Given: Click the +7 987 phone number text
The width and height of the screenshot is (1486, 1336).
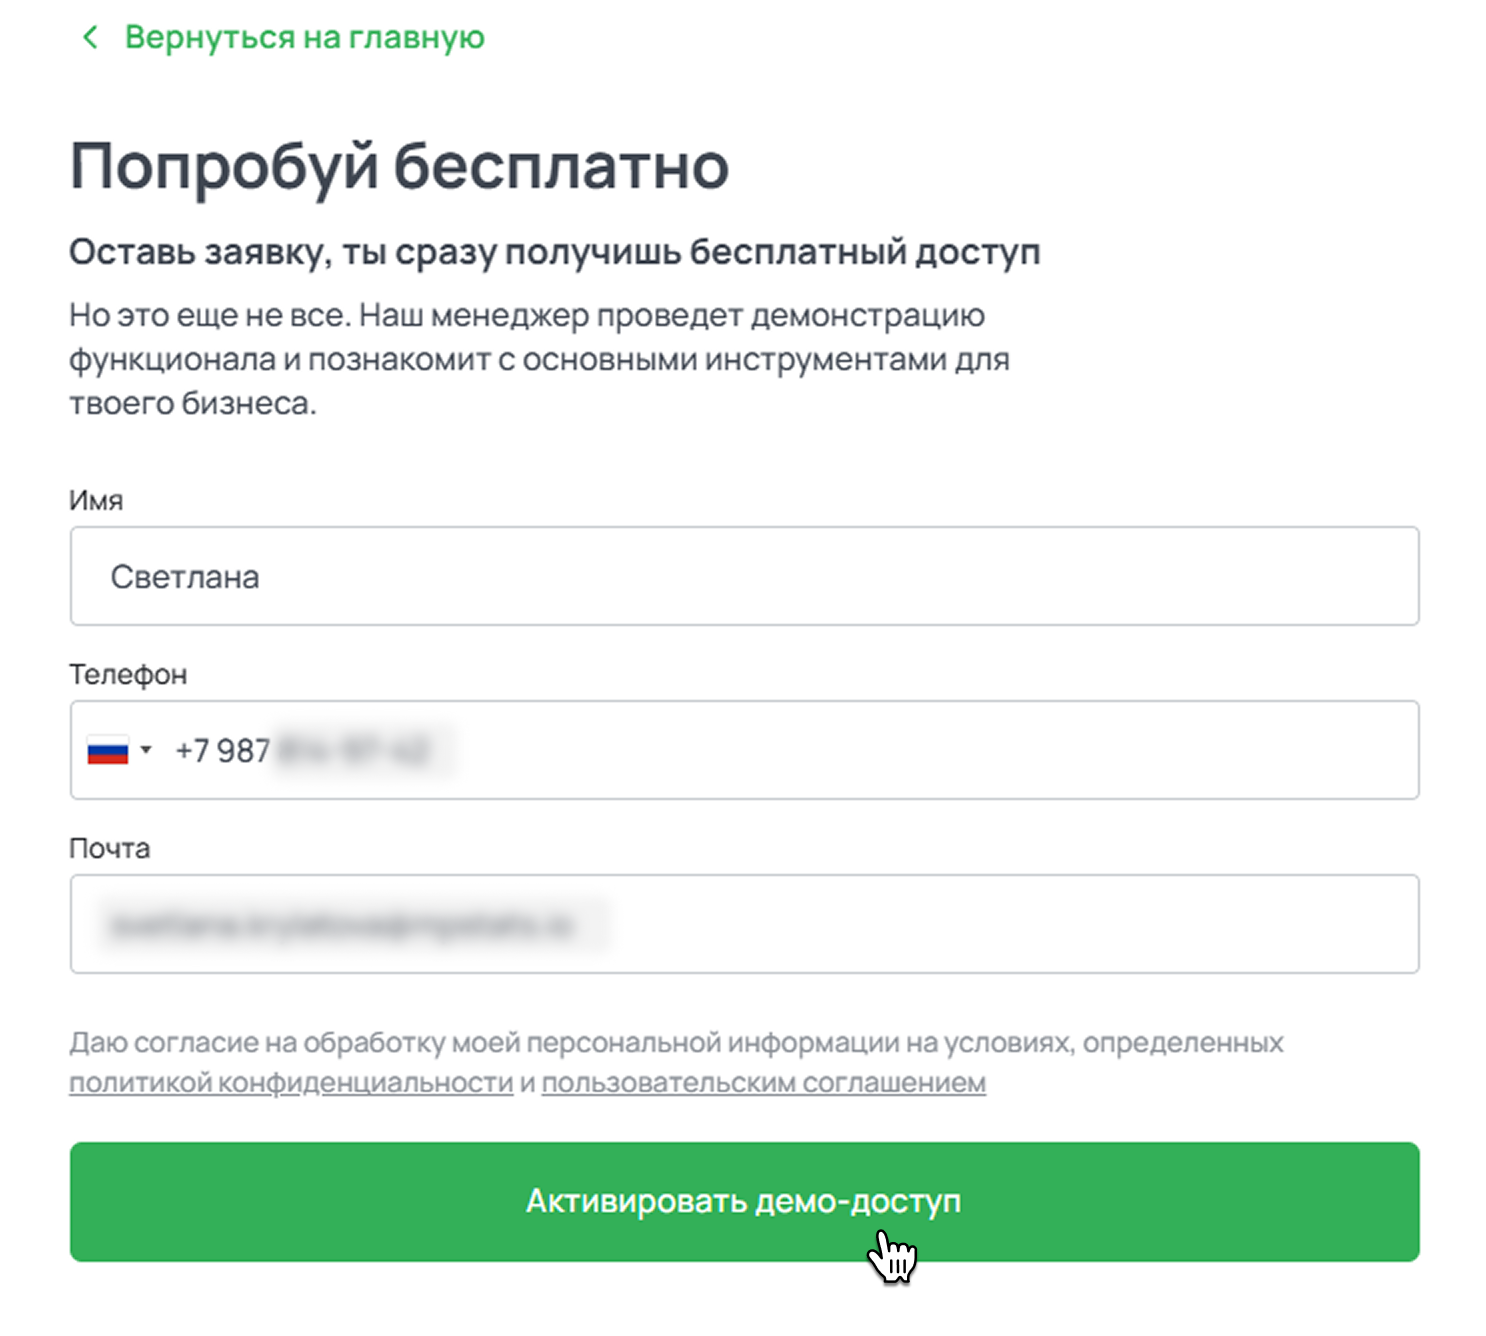Looking at the screenshot, I should click(x=222, y=750).
